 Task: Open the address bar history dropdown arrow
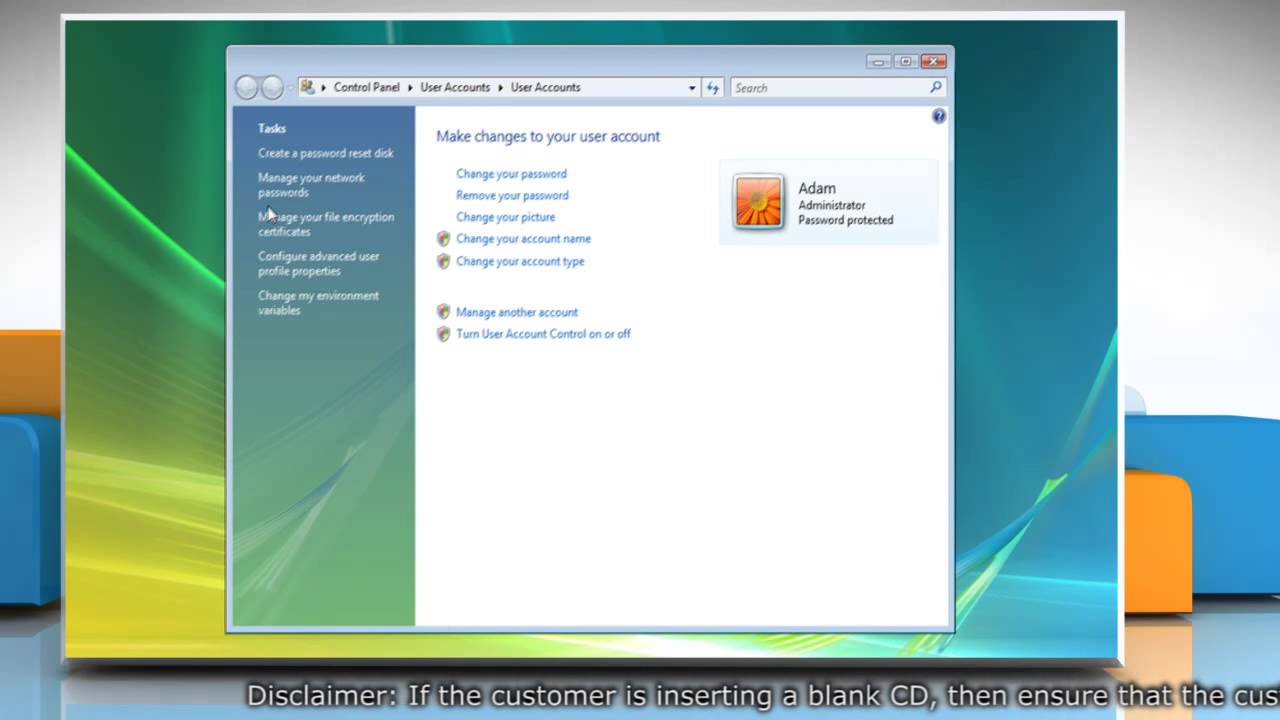[x=692, y=88]
